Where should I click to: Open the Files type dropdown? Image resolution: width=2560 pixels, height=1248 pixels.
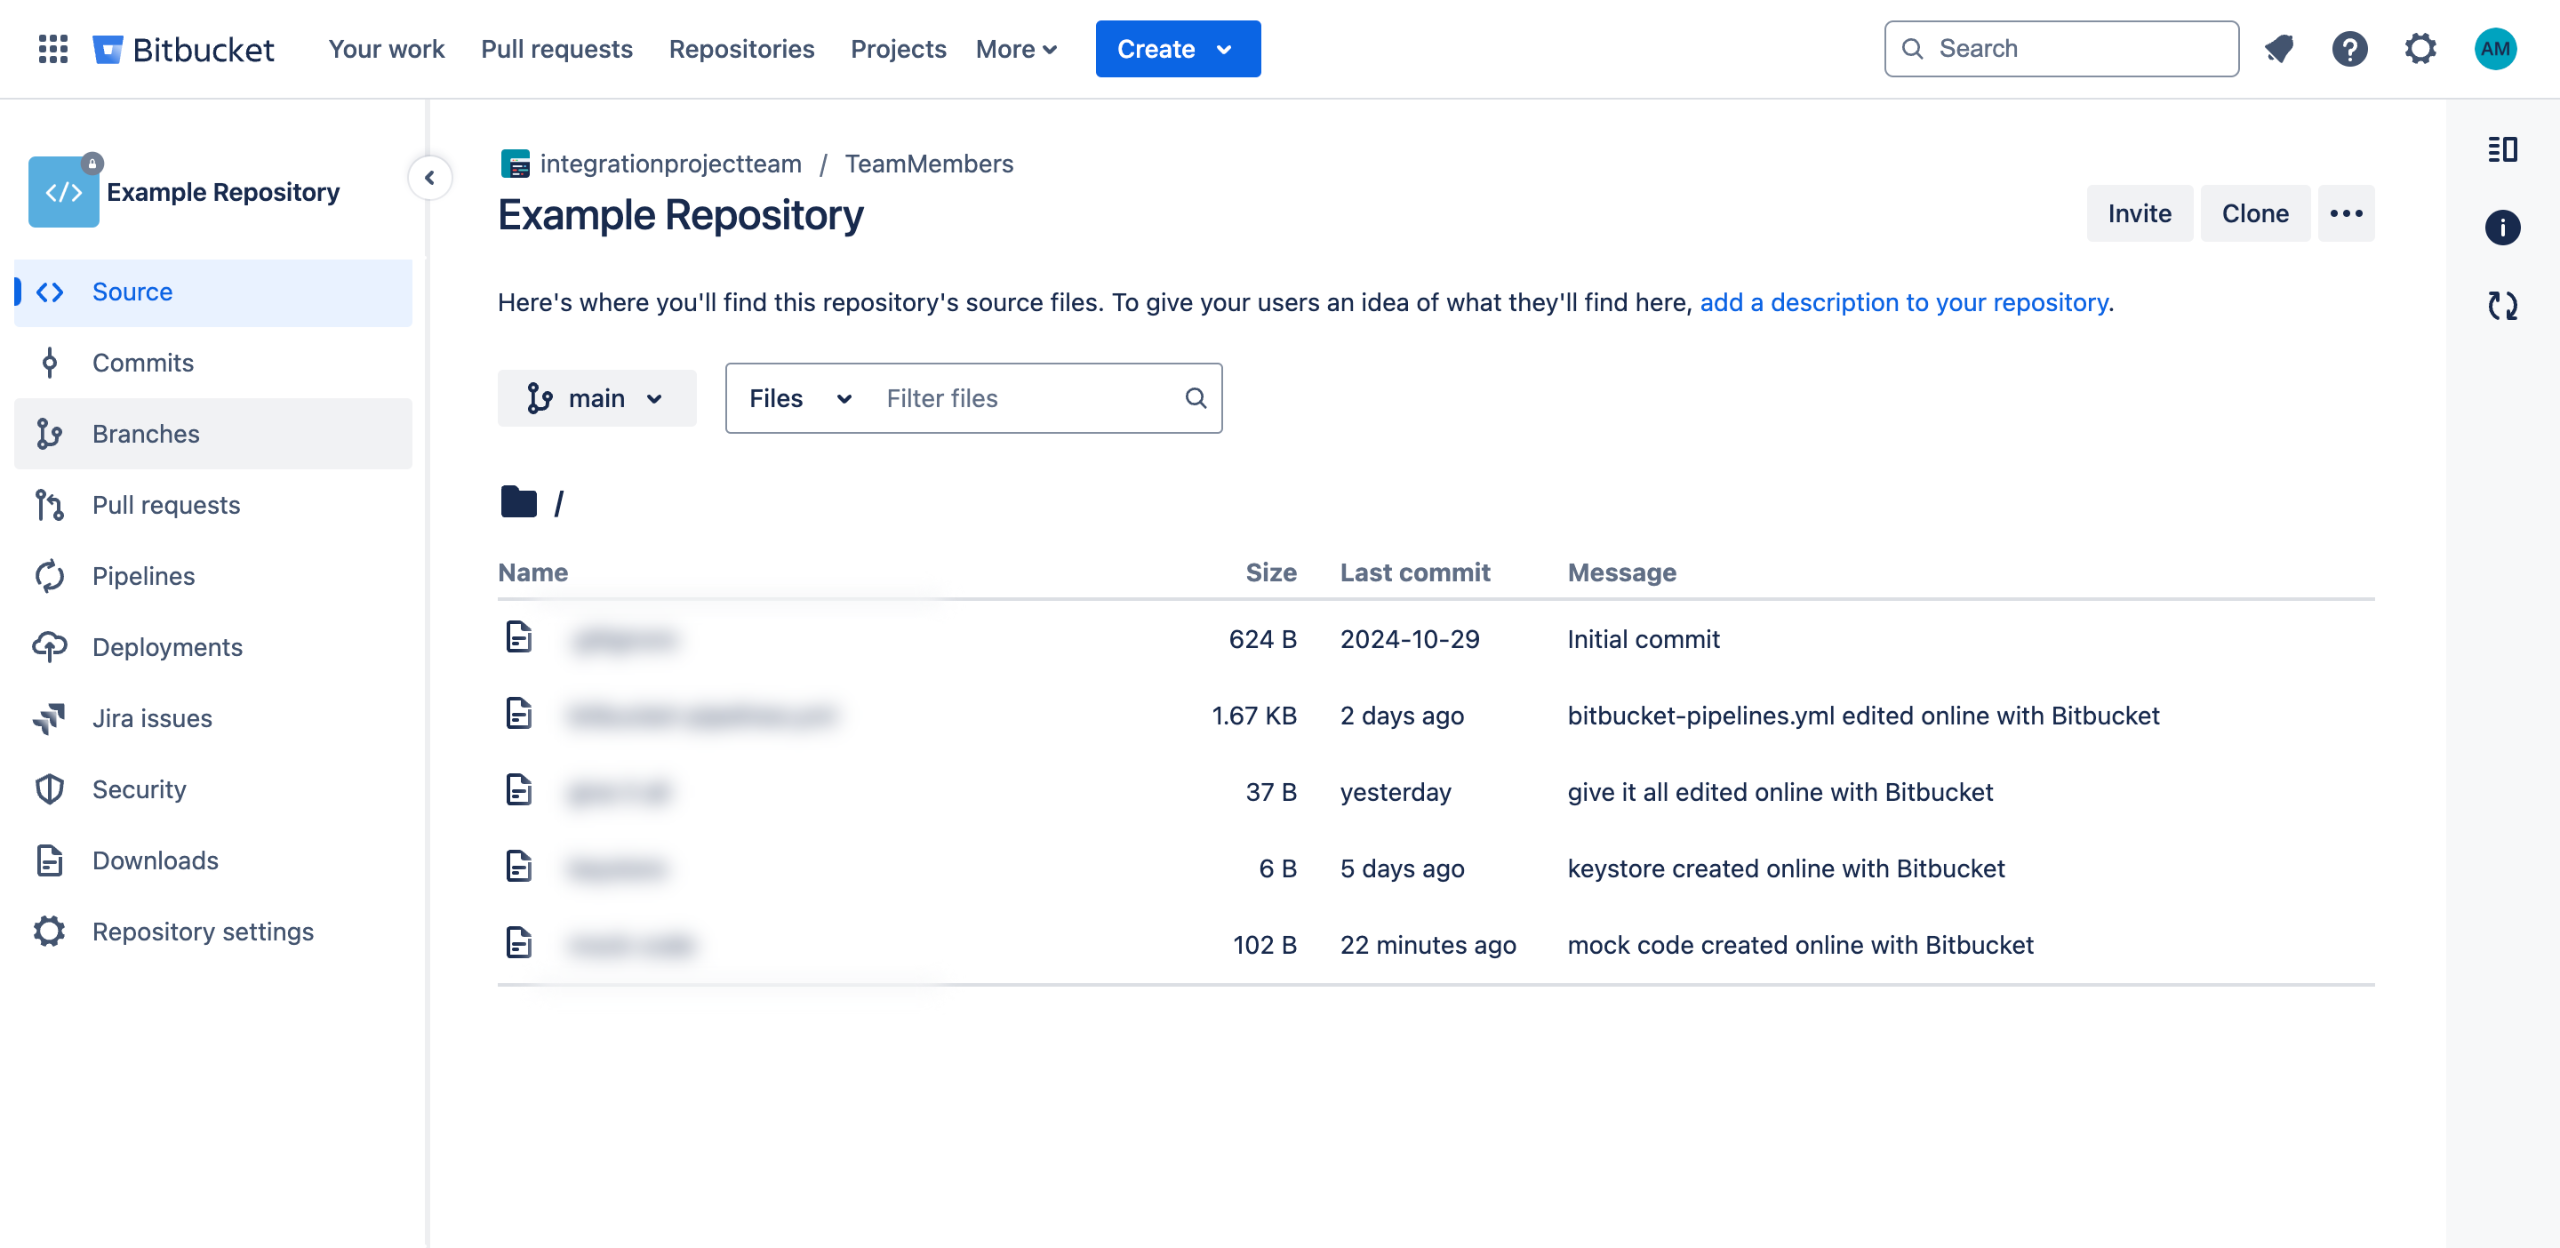click(x=800, y=399)
